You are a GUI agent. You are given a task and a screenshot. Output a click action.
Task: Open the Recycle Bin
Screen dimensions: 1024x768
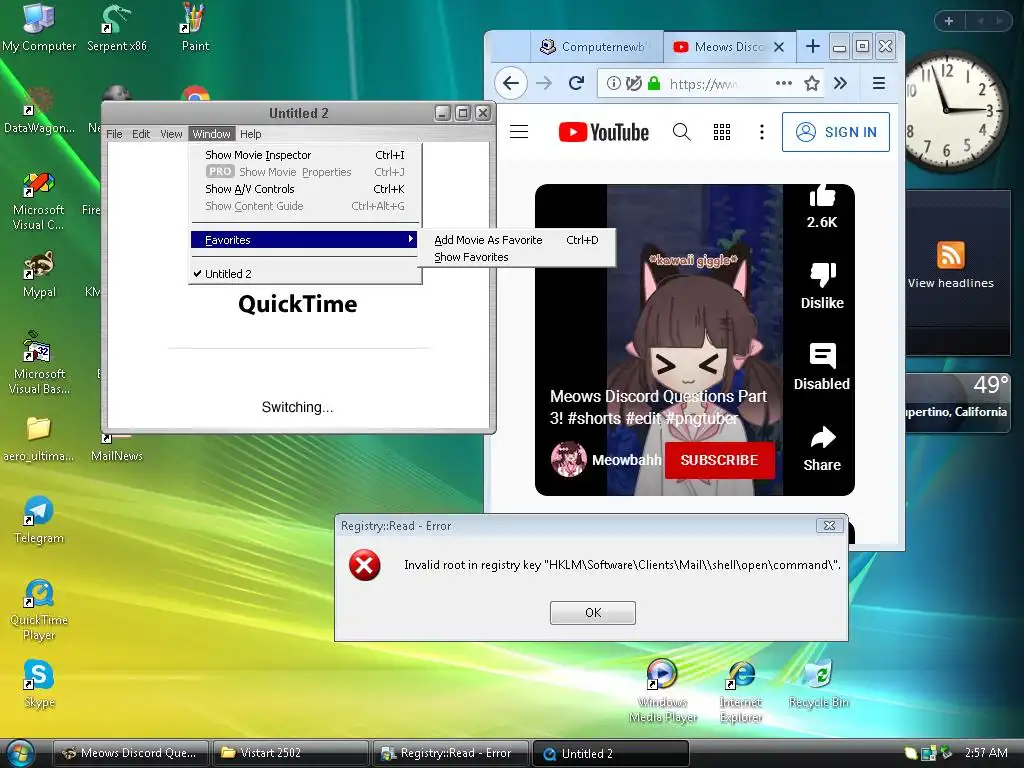pyautogui.click(x=819, y=684)
